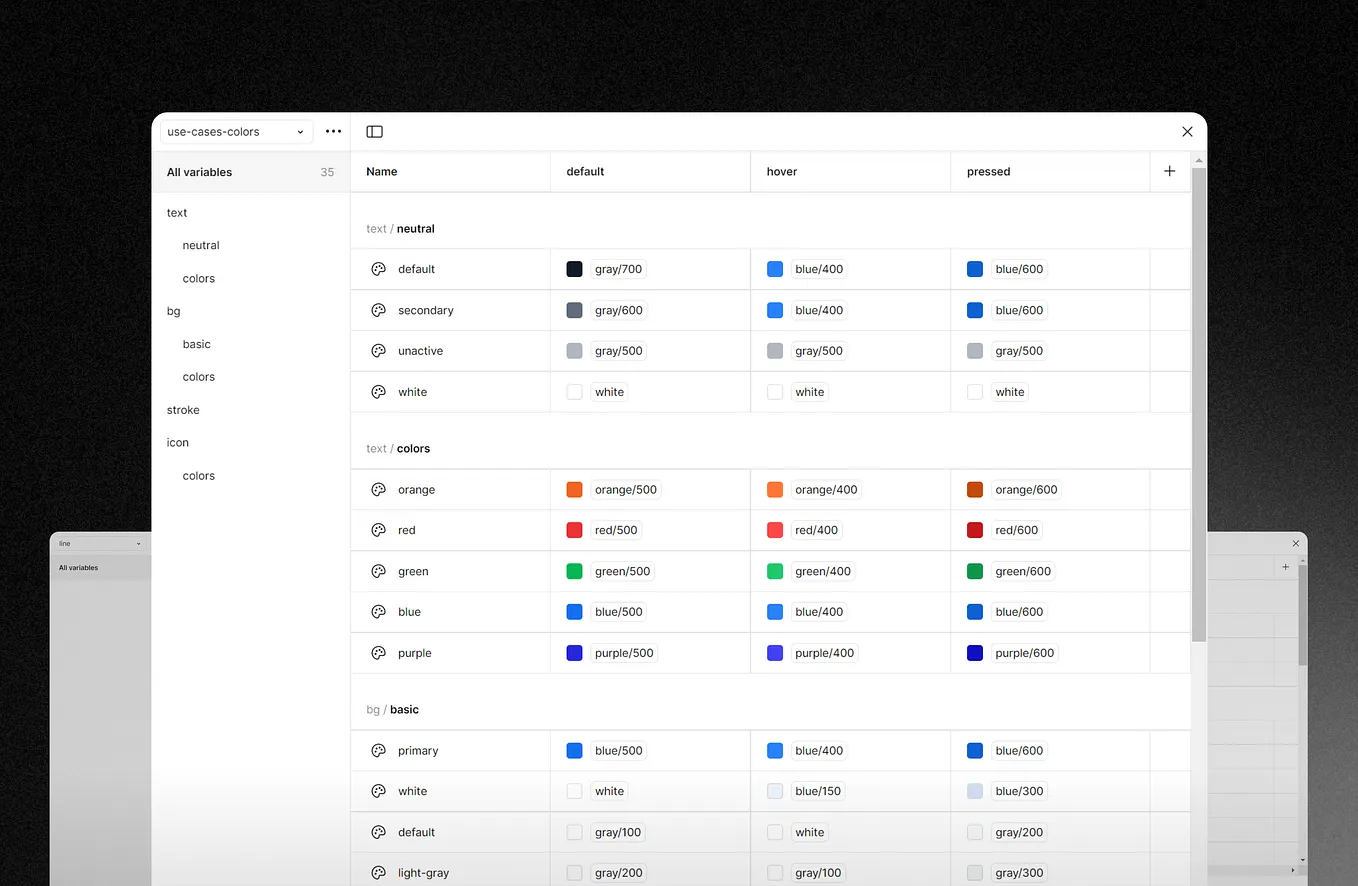Click the color variable icon beside "red"
This screenshot has height=886, width=1358.
point(378,530)
